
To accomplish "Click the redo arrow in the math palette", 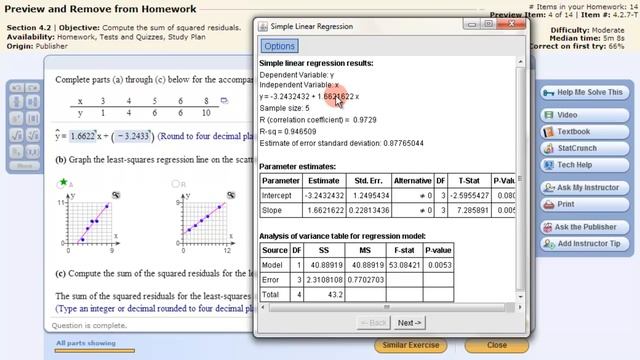I will point(33,88).
